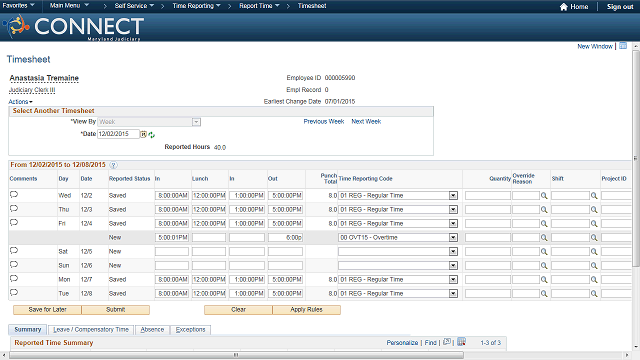Screen dimensions: 640x360
Task: Click the Home icon in top bar
Action: coord(564,7)
